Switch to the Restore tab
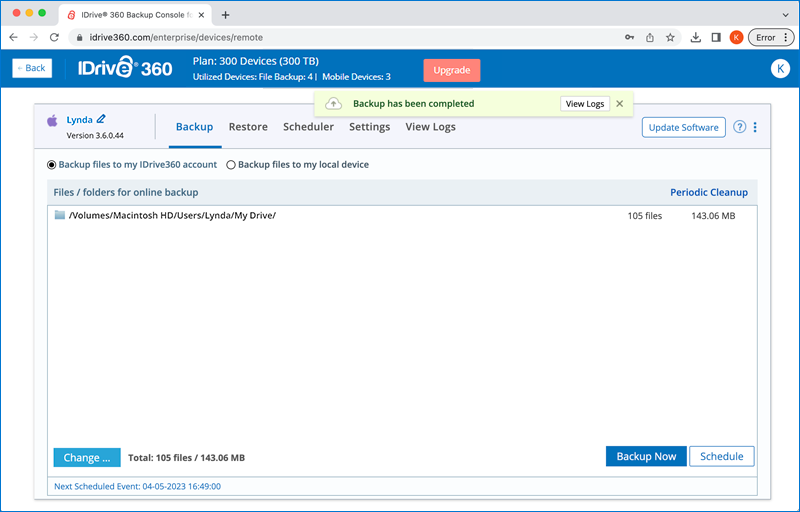800x512 pixels. 248,127
